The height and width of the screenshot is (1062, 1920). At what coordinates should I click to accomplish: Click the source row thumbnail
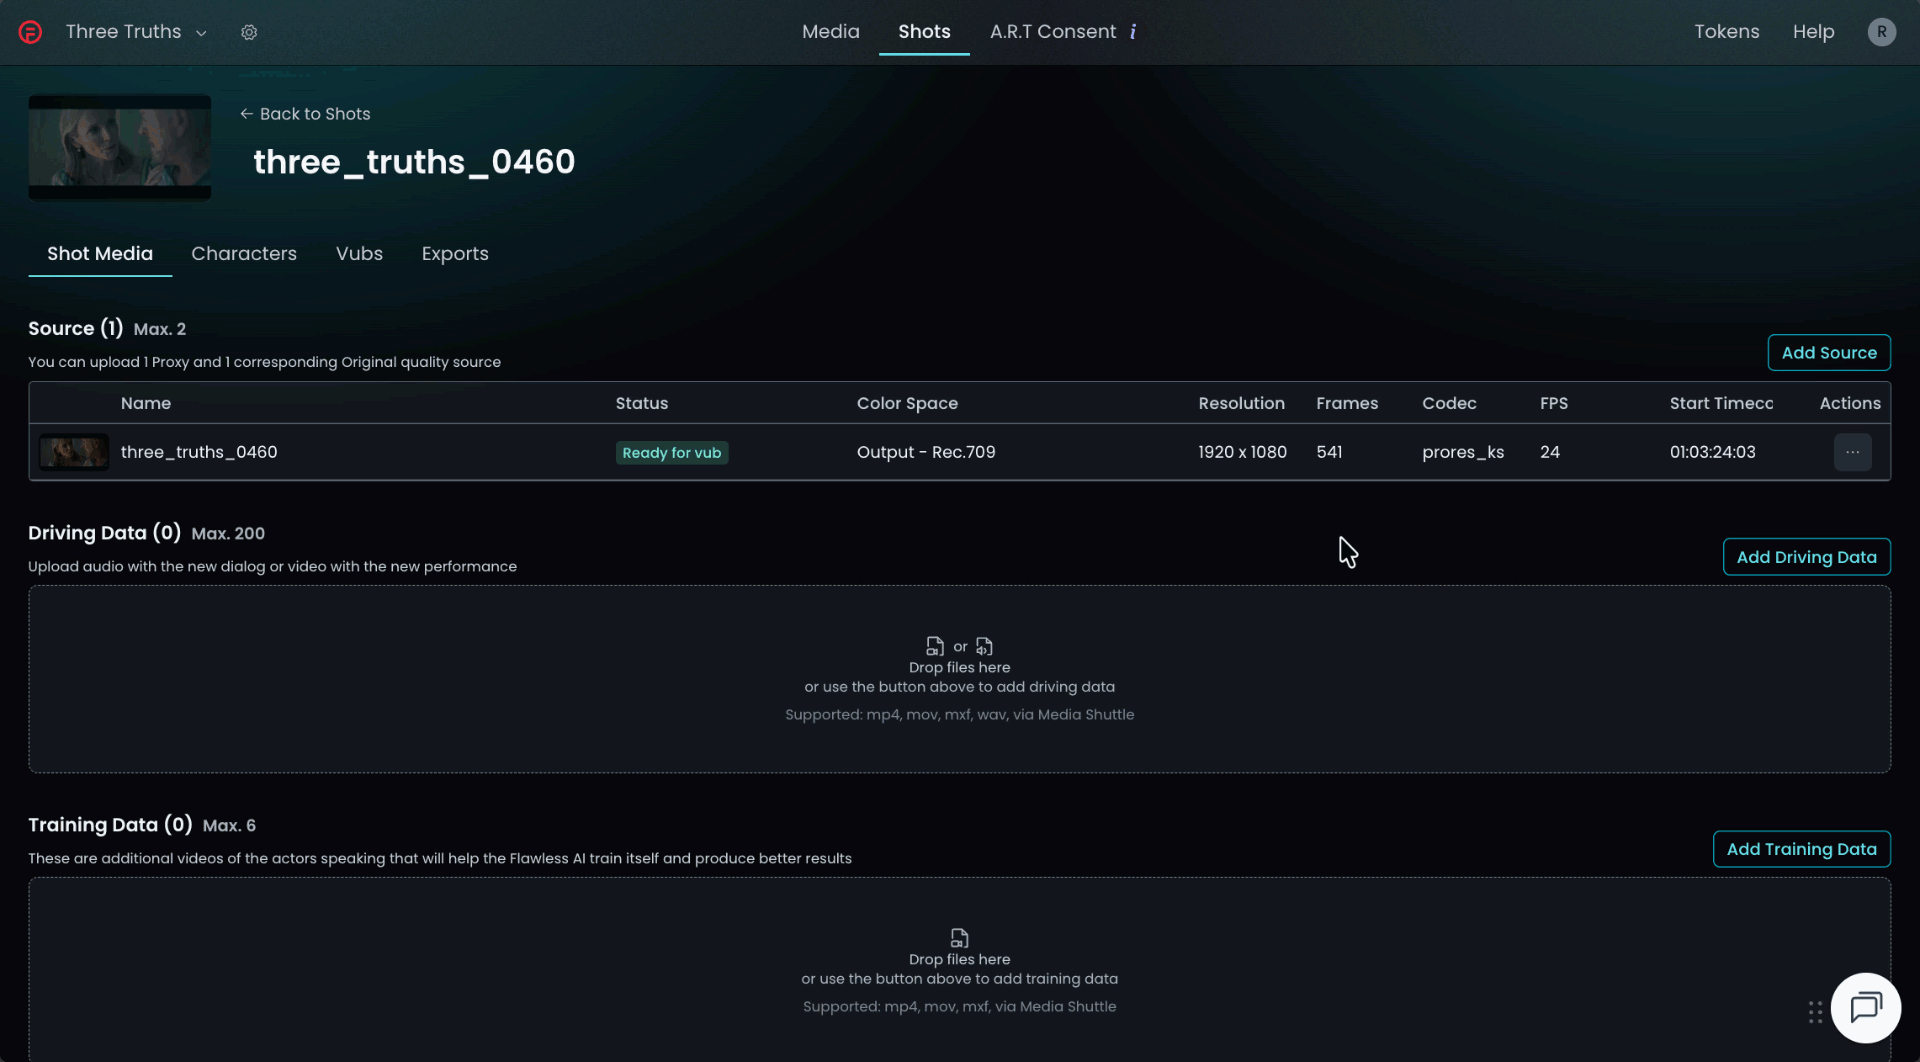tap(73, 452)
